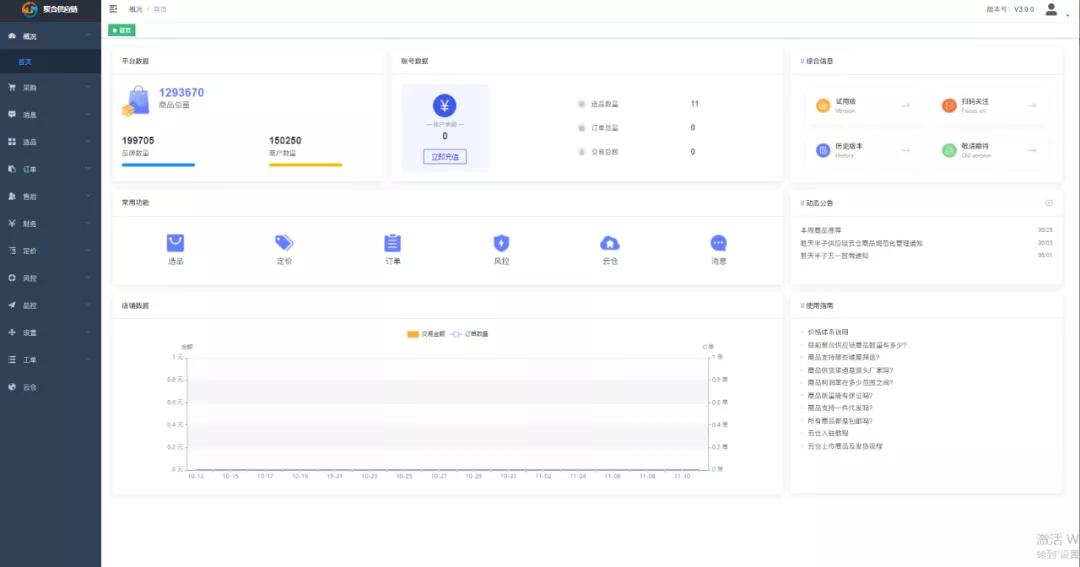1080x567 pixels.
Task: Expand the 财务 sidebar menu
Action: 50,223
